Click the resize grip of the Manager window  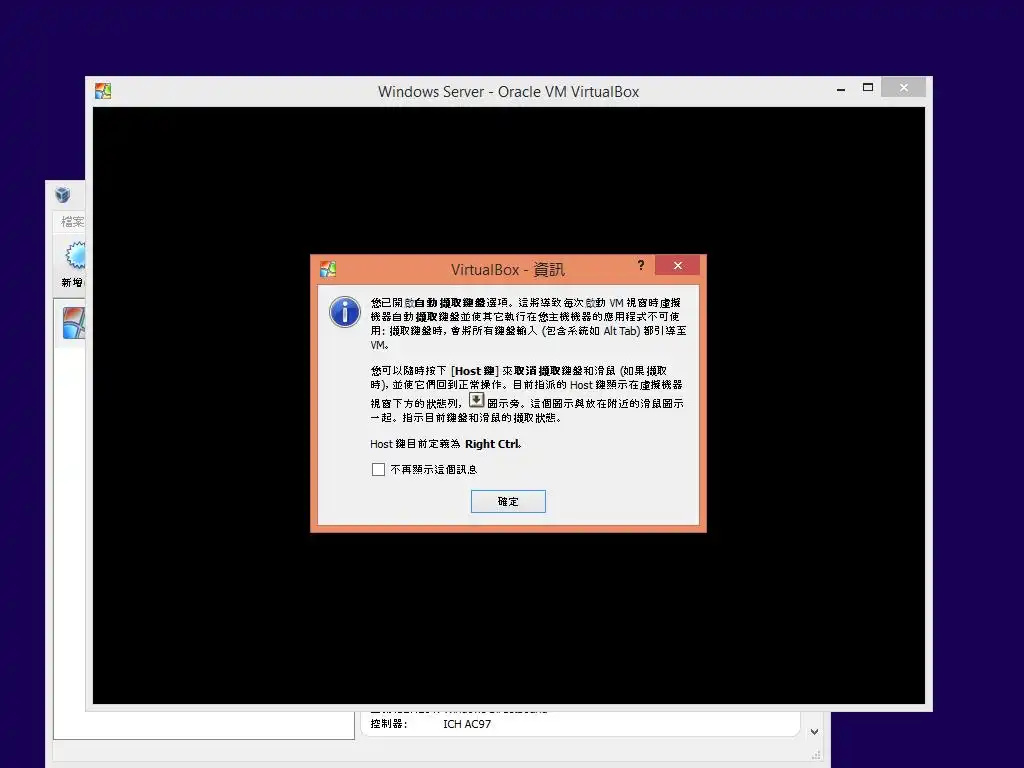pyautogui.click(x=816, y=755)
